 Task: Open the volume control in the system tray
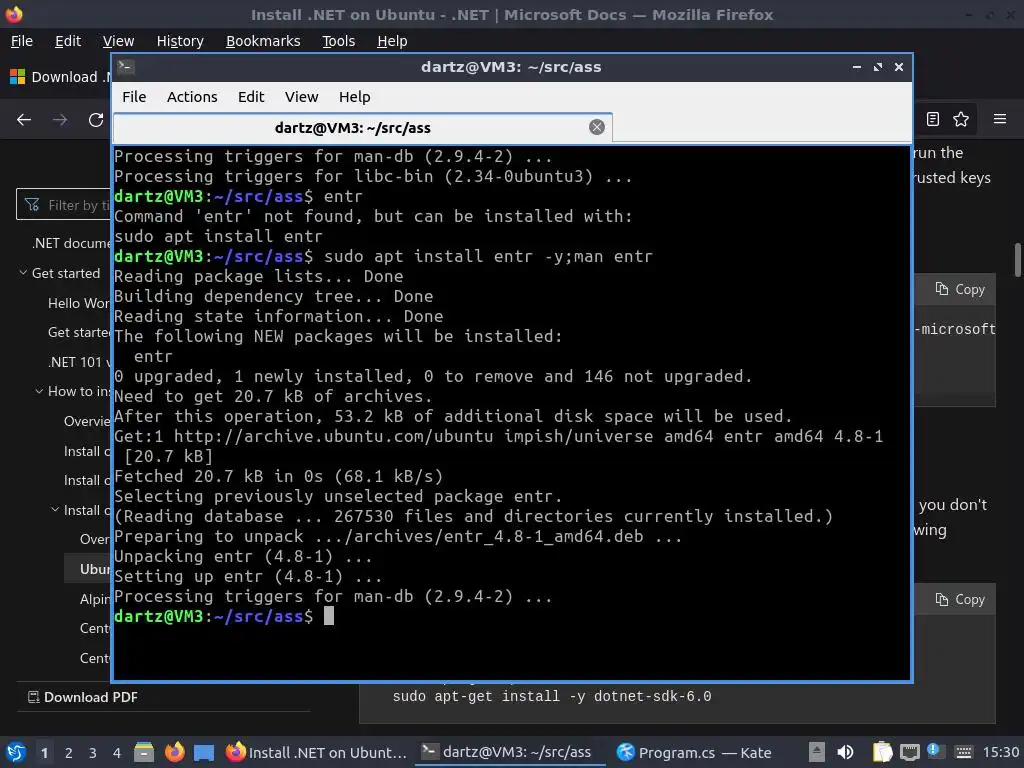click(845, 752)
